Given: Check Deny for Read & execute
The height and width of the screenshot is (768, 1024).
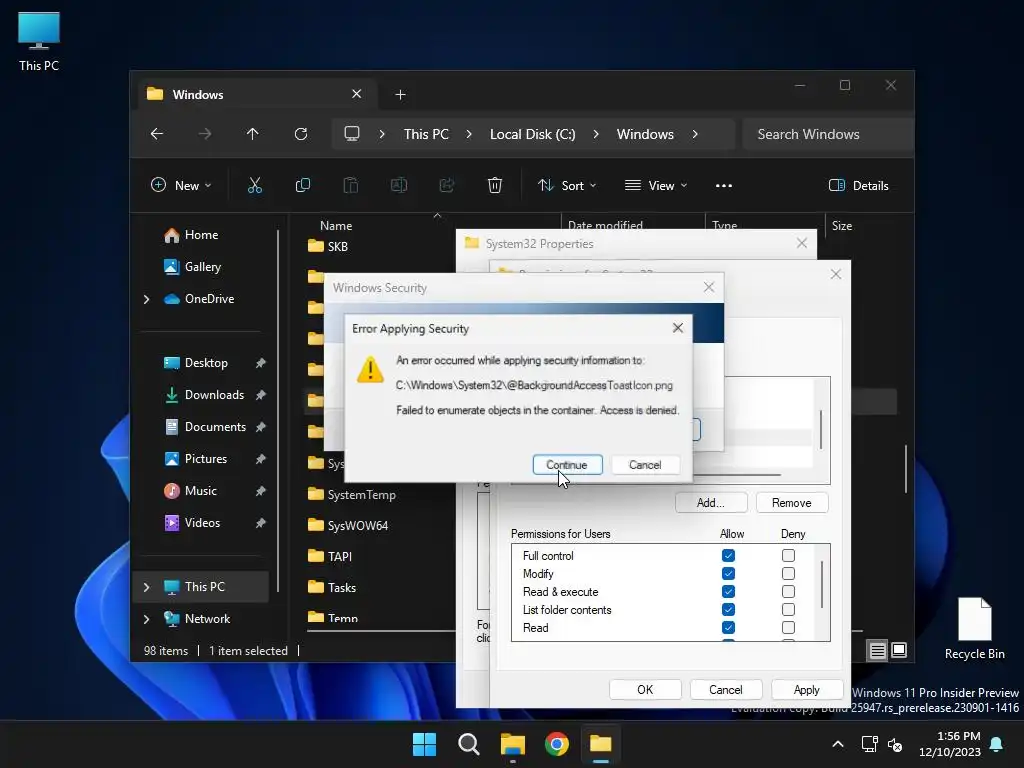Looking at the screenshot, I should pyautogui.click(x=788, y=591).
